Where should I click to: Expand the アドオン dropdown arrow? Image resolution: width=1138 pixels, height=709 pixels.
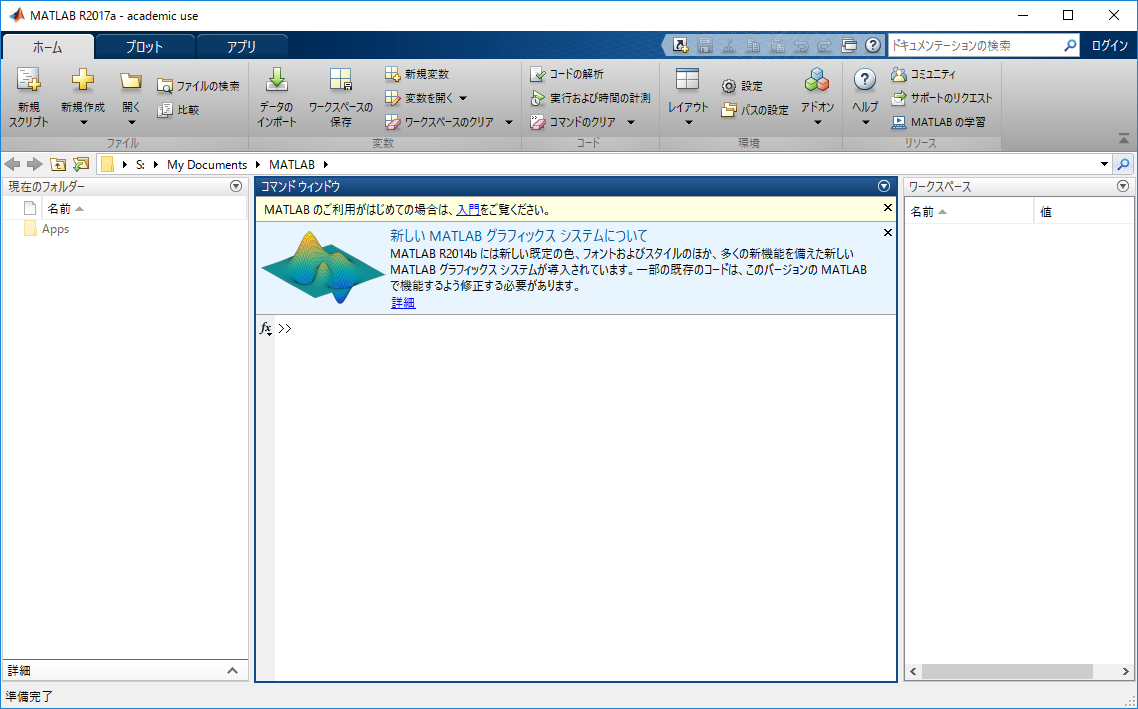point(818,123)
